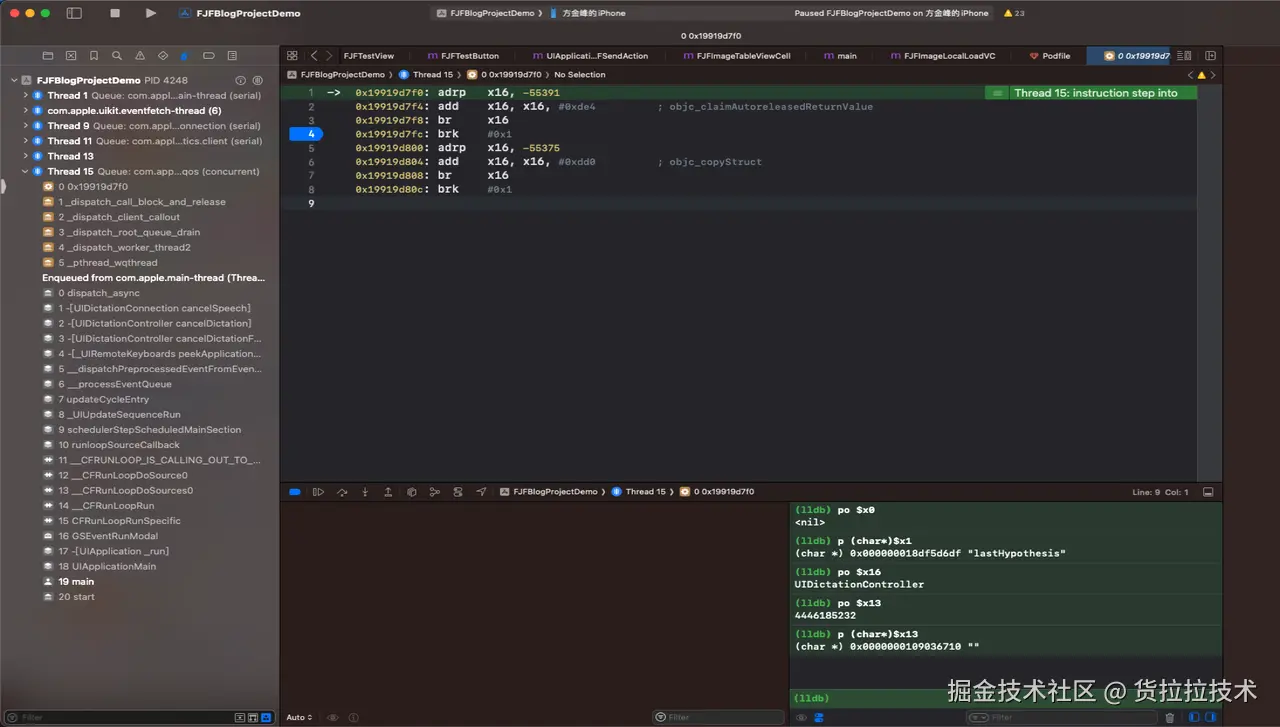
Task: Open the report navigator
Action: (x=232, y=56)
